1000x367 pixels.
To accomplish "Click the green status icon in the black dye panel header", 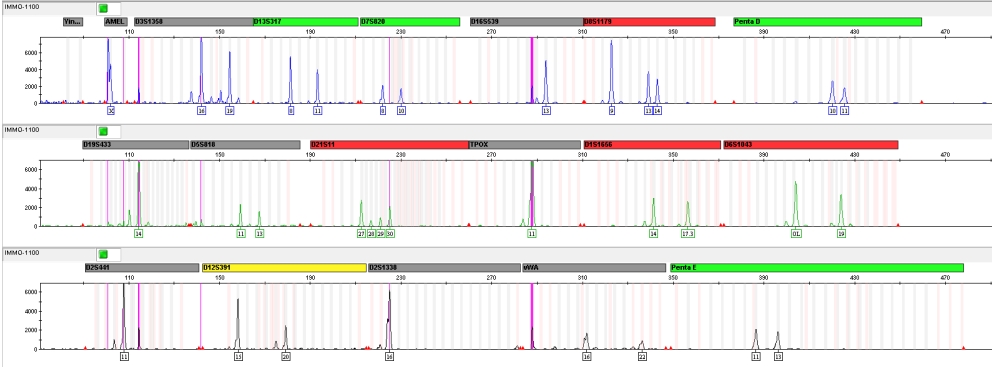I will [103, 255].
